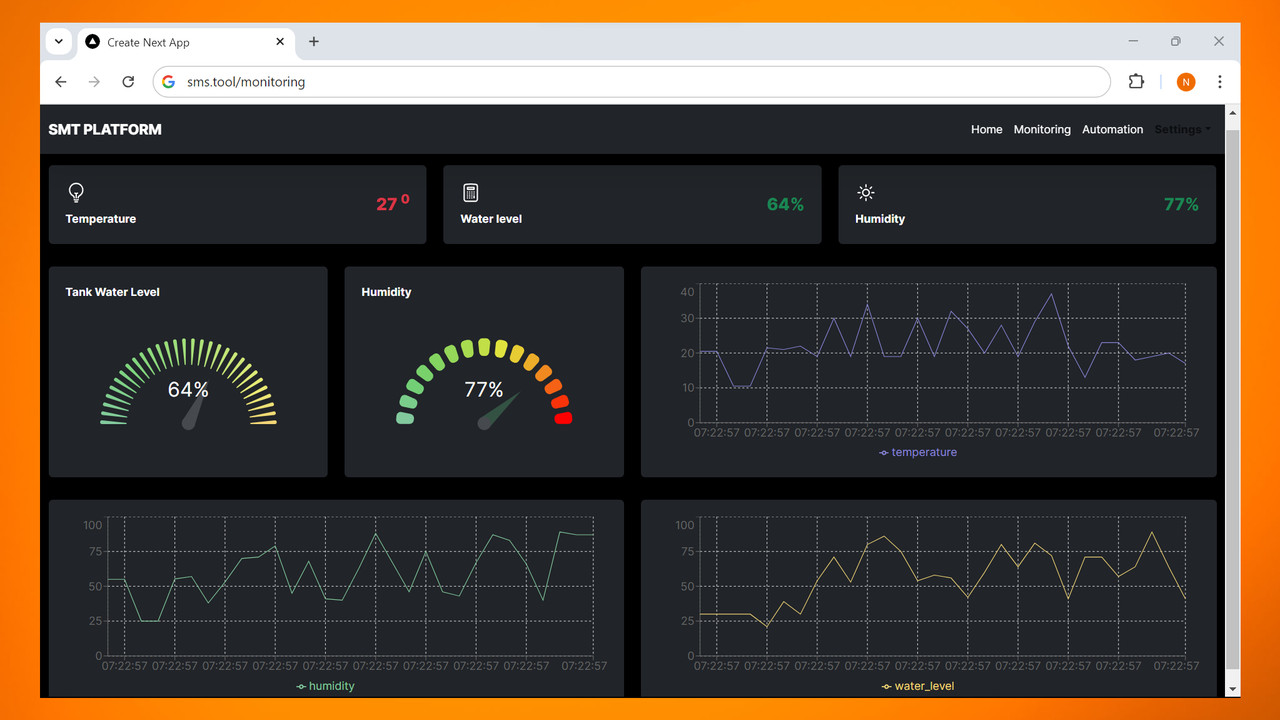Click the browser back arrow
The image size is (1280, 720).
(x=61, y=82)
